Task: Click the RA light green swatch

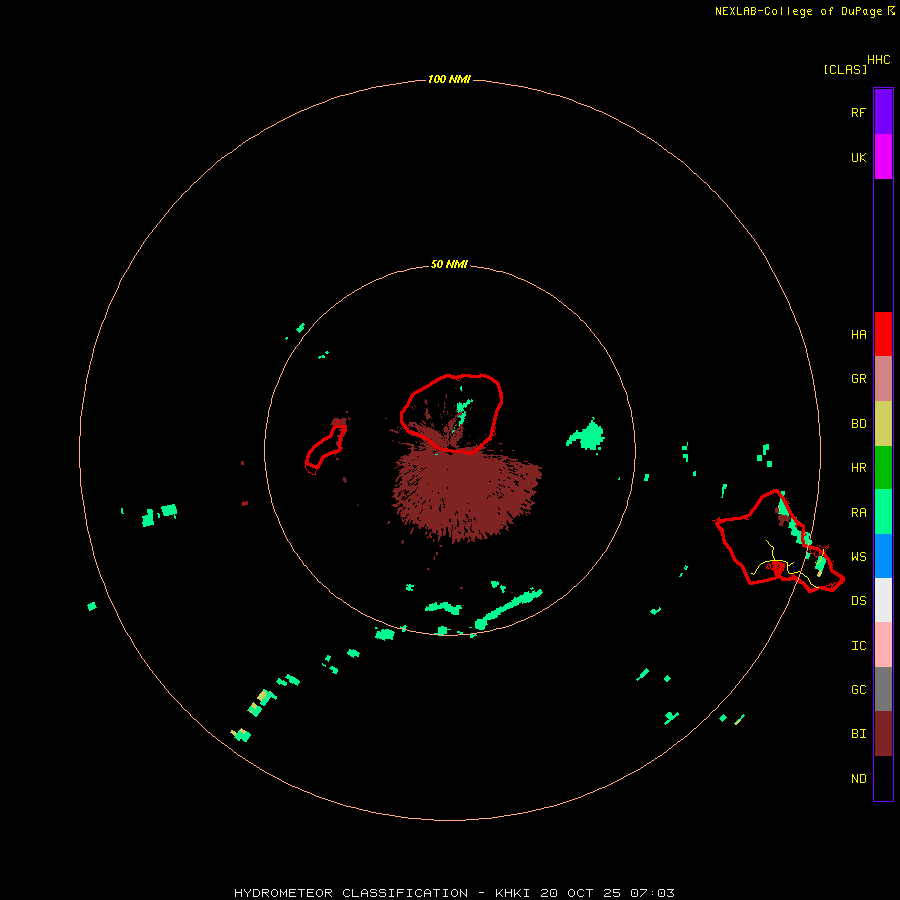Action: 883,512
